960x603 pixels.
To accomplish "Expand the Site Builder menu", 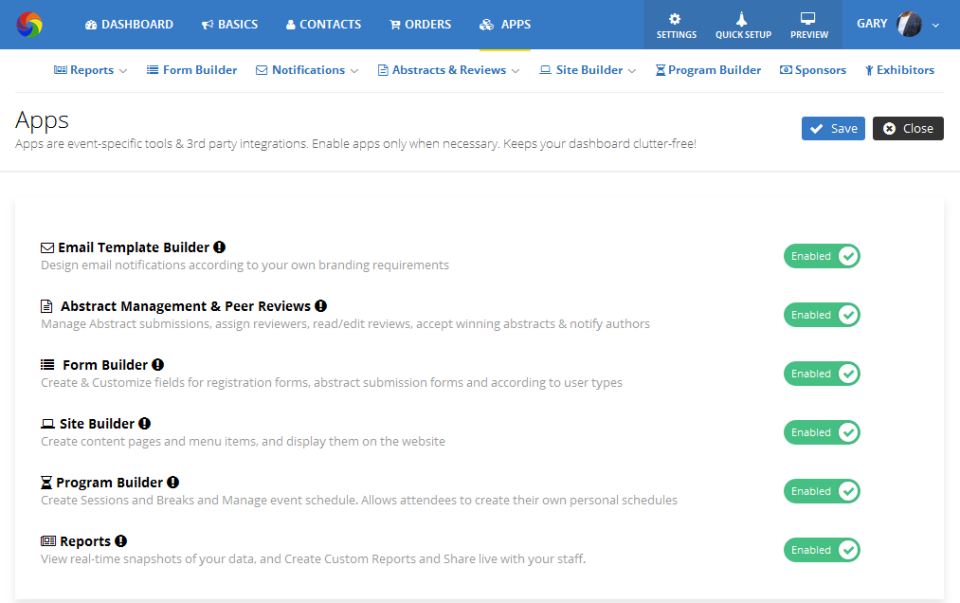I will tap(587, 70).
